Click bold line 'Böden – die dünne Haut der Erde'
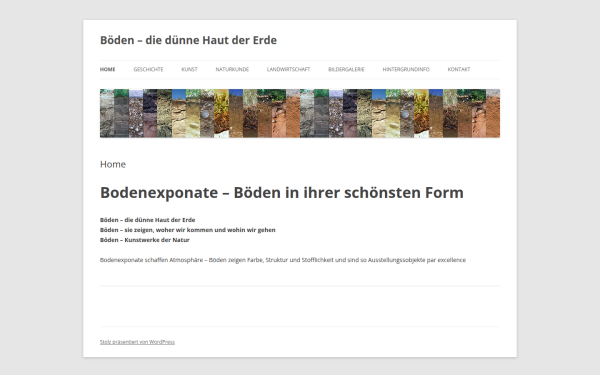The image size is (600, 375). tap(147, 220)
